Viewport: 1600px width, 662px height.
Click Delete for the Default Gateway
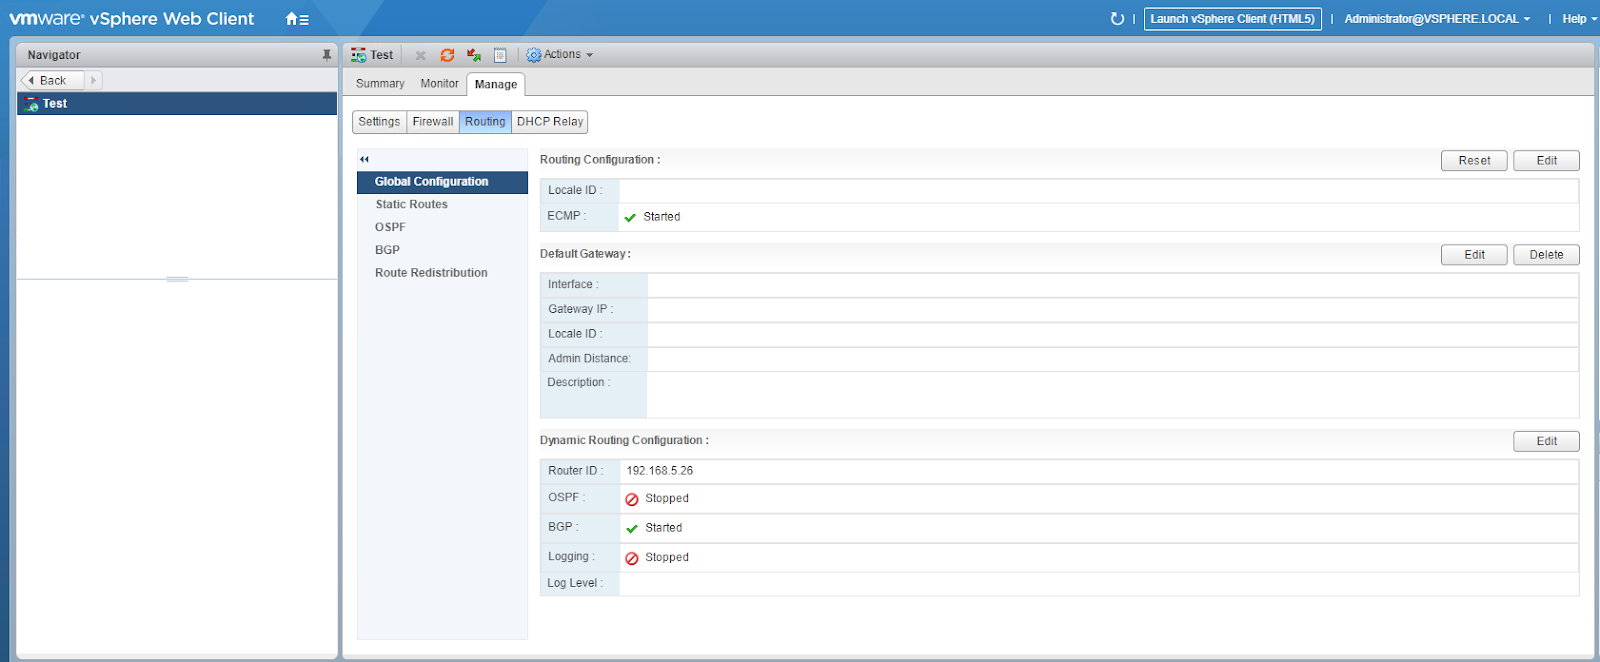pyautogui.click(x=1546, y=255)
